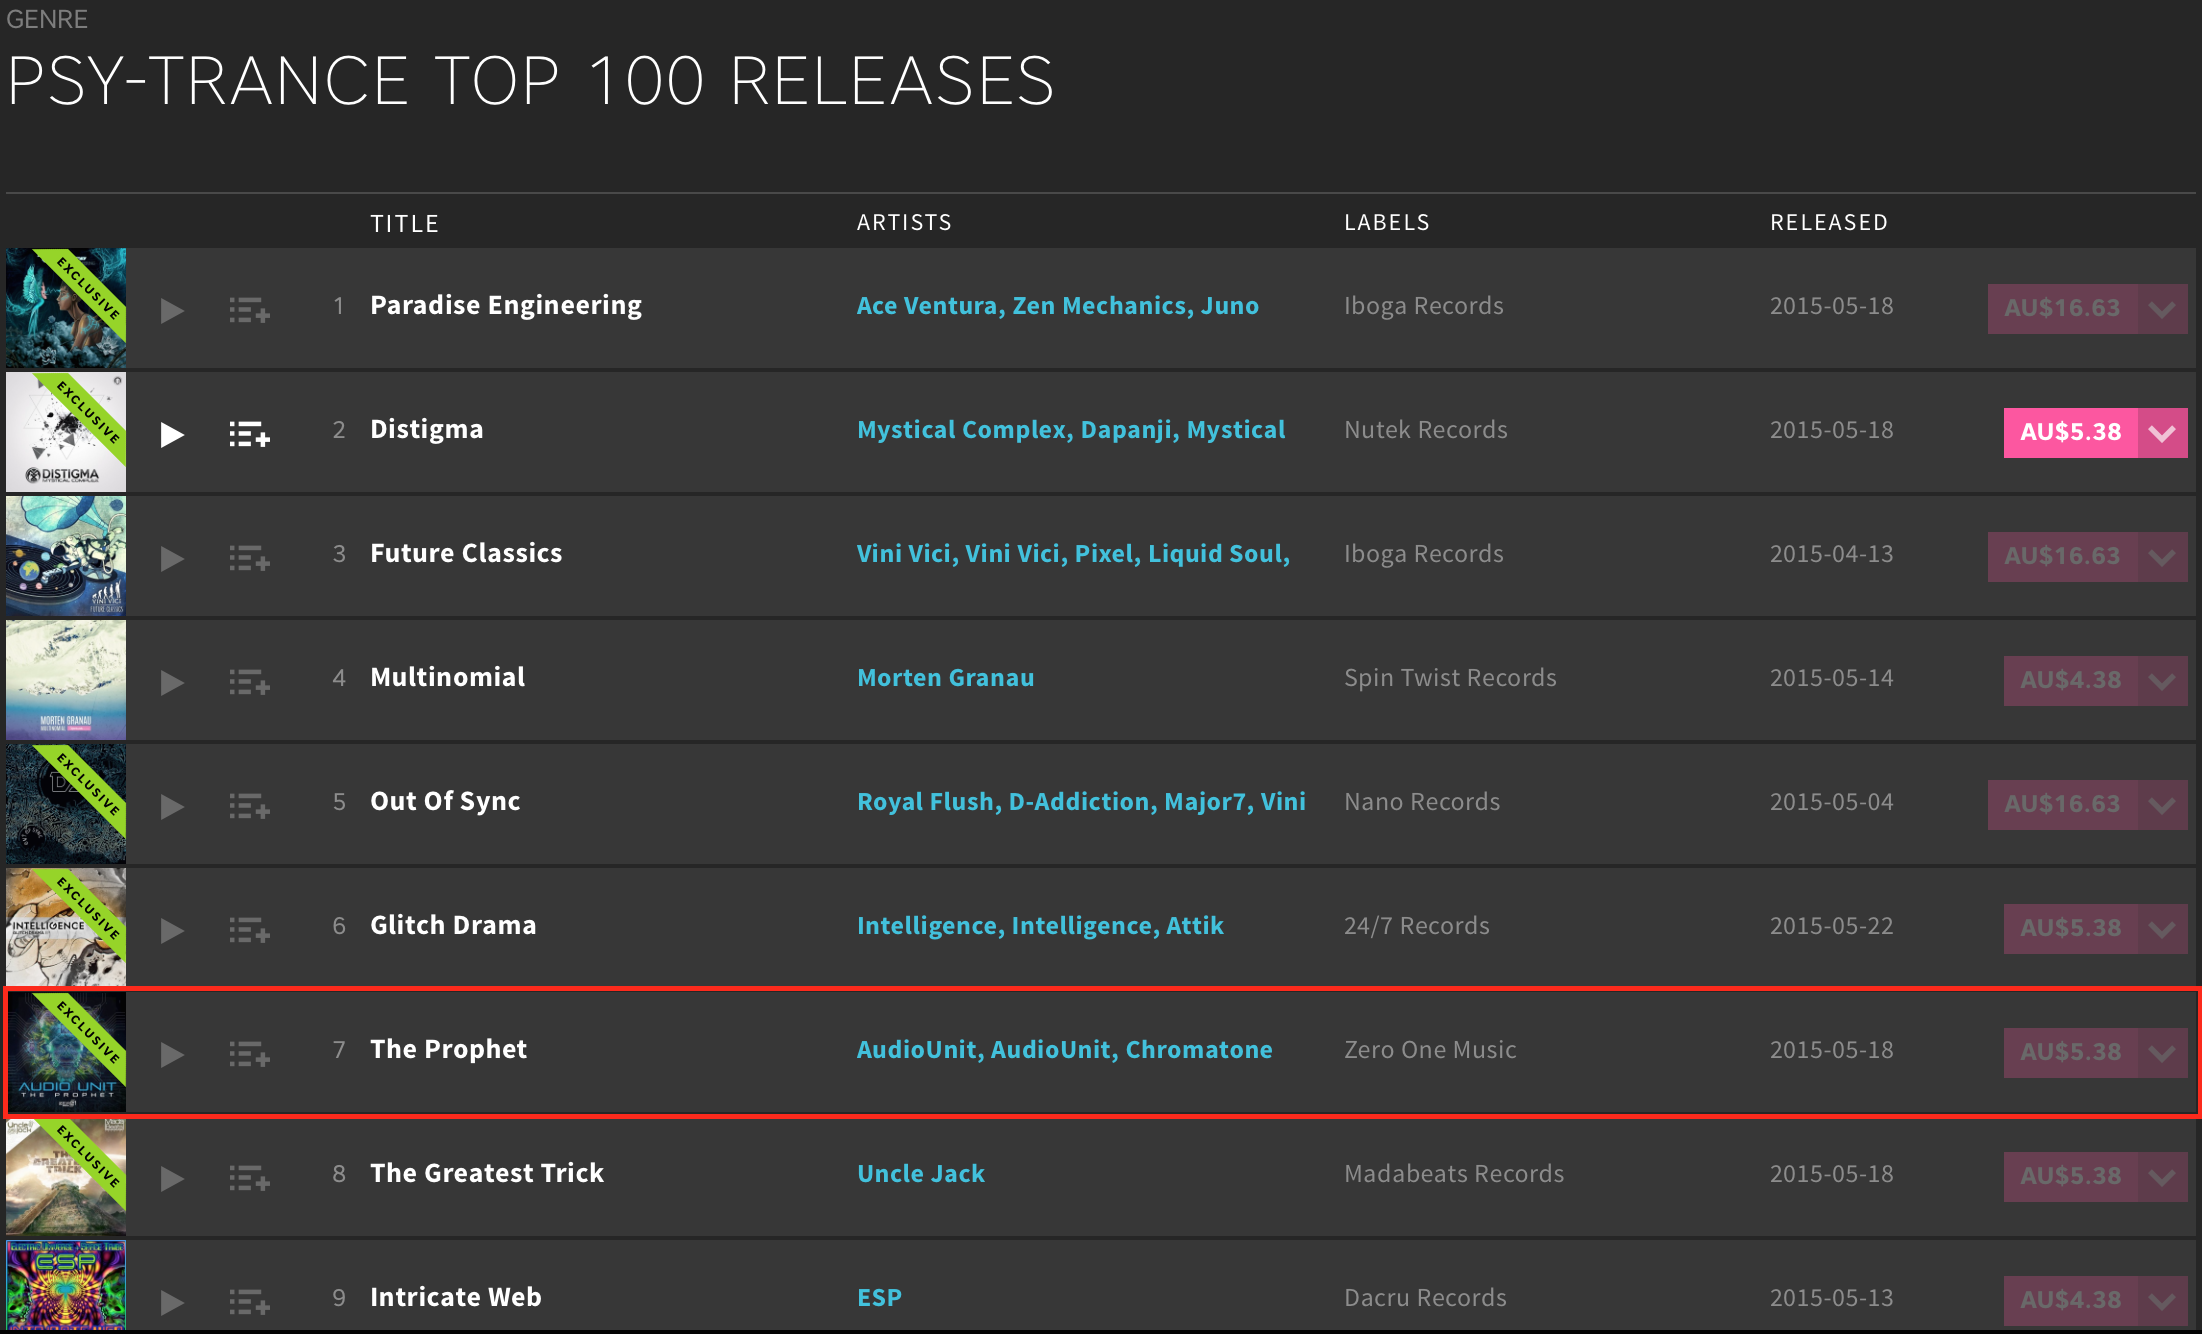Buy Future Classics for AU$16.63
The height and width of the screenshot is (1334, 2202).
(2062, 557)
